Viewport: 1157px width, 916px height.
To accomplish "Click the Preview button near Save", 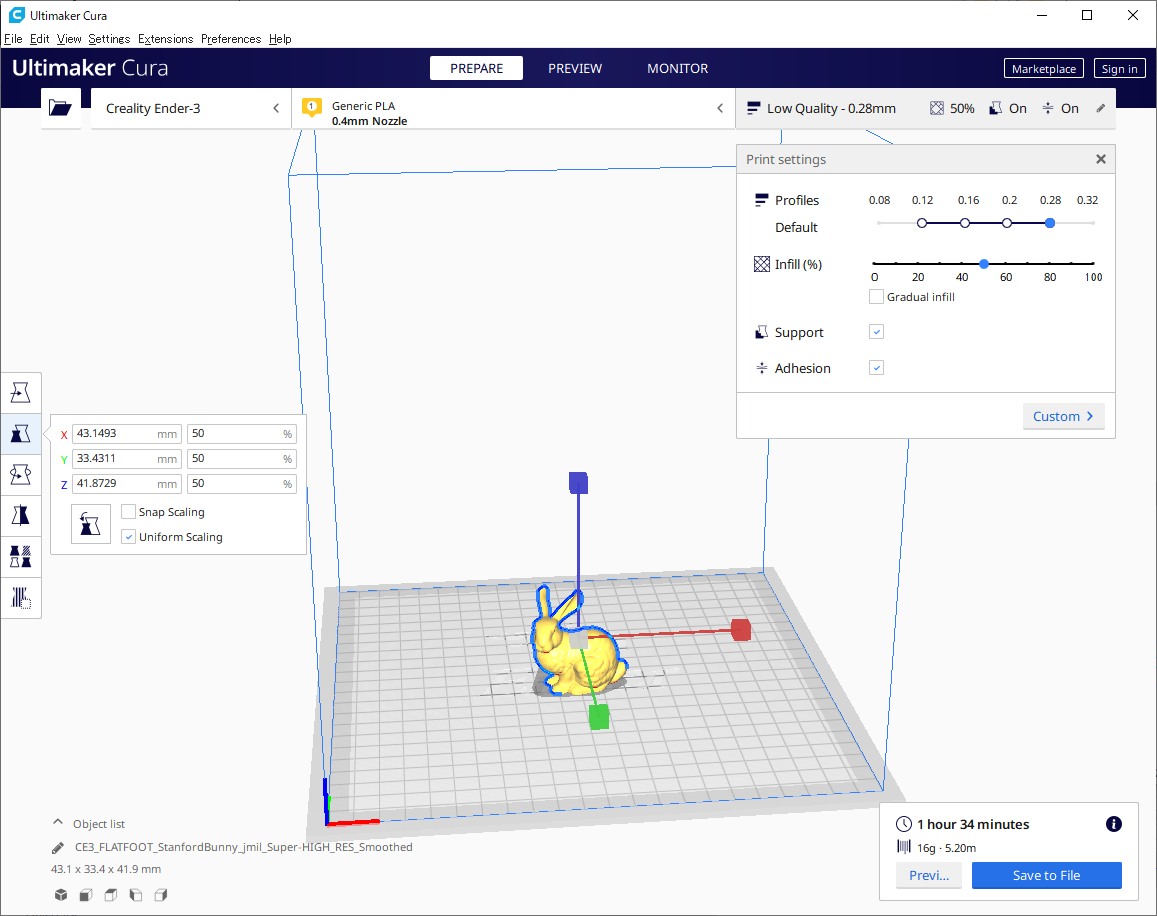I will pos(929,875).
